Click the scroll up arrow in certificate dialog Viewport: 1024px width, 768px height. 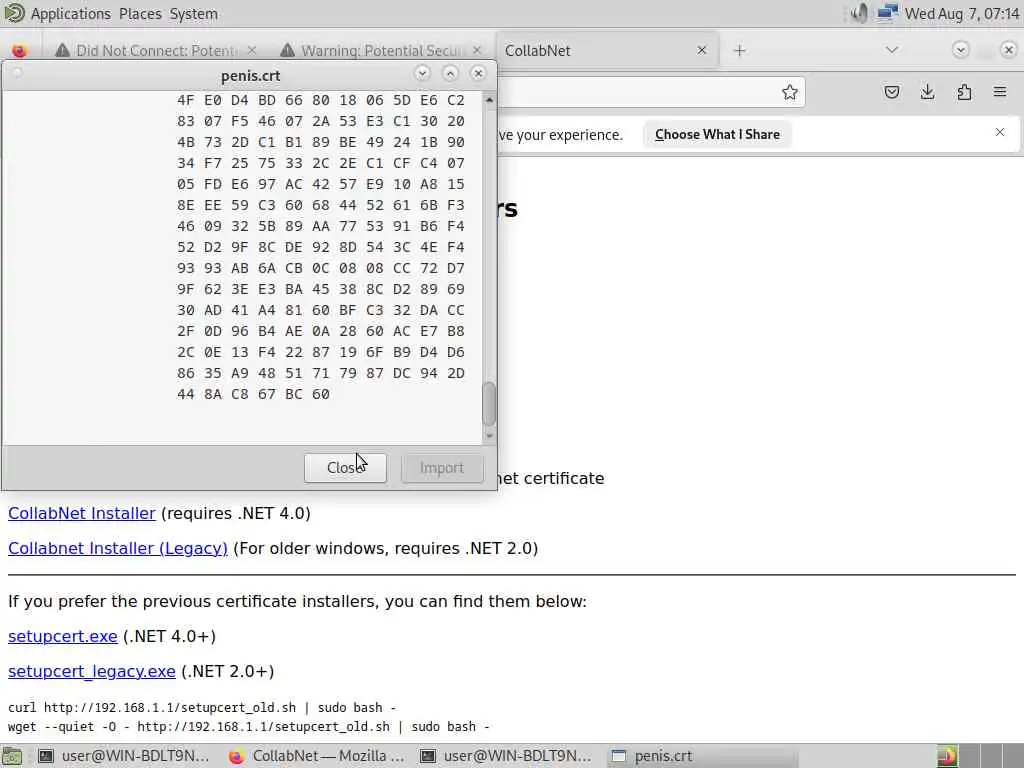[x=488, y=100]
